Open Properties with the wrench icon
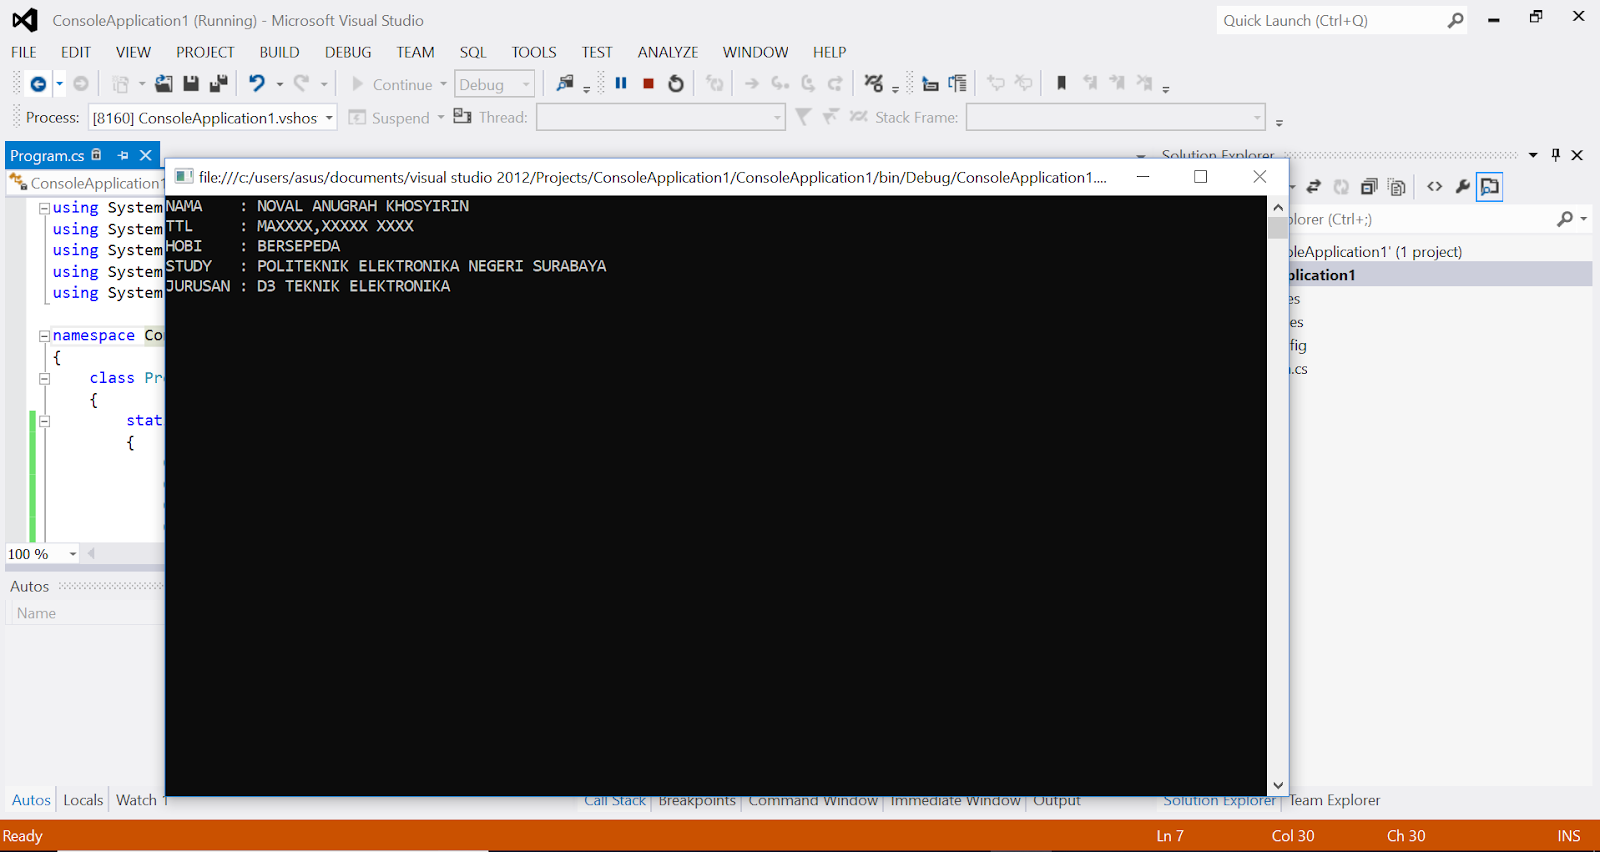Image resolution: width=1600 pixels, height=852 pixels. tap(1462, 187)
